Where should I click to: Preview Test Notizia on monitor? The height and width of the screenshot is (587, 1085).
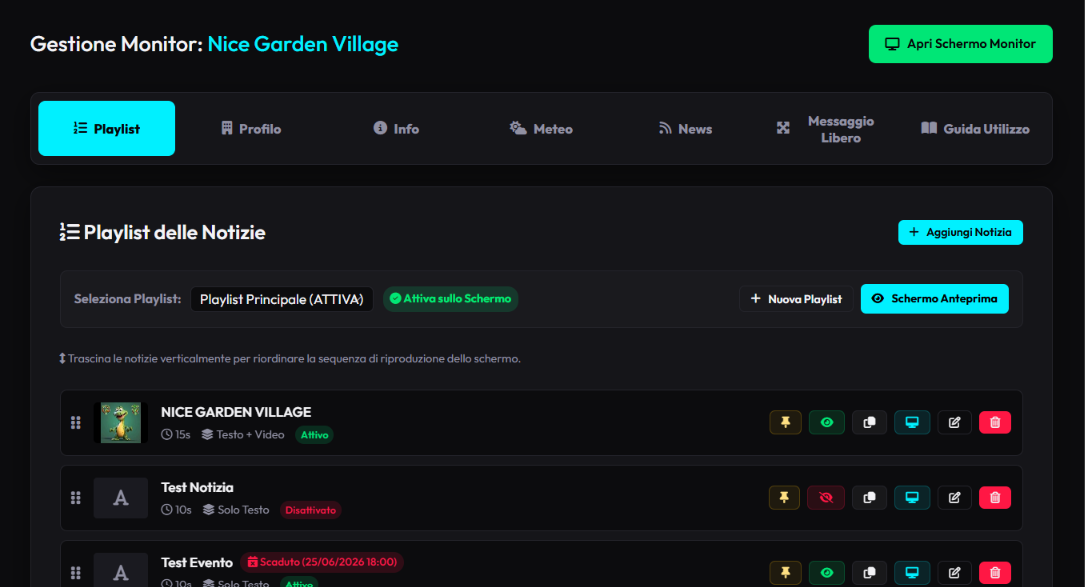(x=912, y=498)
